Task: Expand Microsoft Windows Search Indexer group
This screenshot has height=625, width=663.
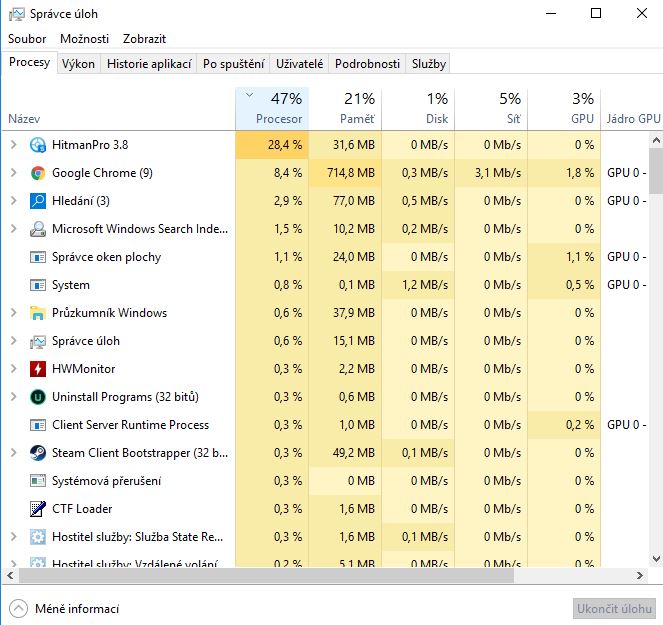Action: point(14,229)
